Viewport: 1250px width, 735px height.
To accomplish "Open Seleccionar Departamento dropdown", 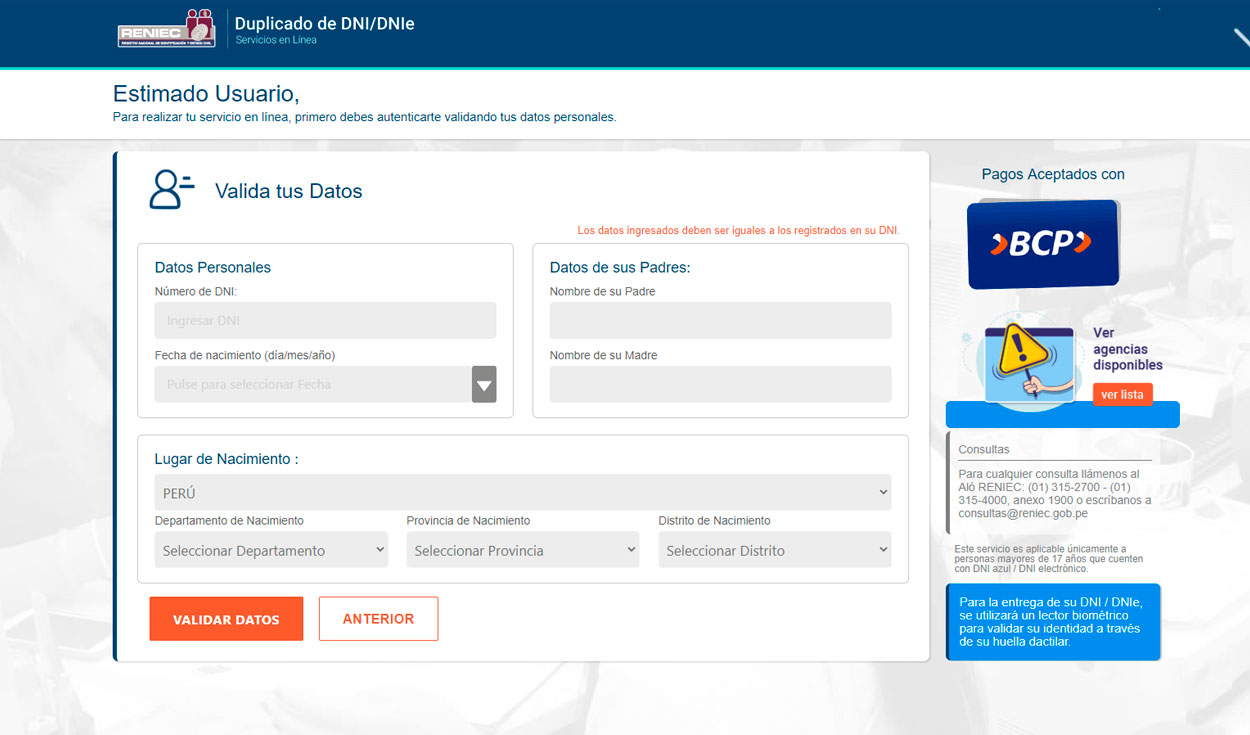I will click(x=271, y=550).
